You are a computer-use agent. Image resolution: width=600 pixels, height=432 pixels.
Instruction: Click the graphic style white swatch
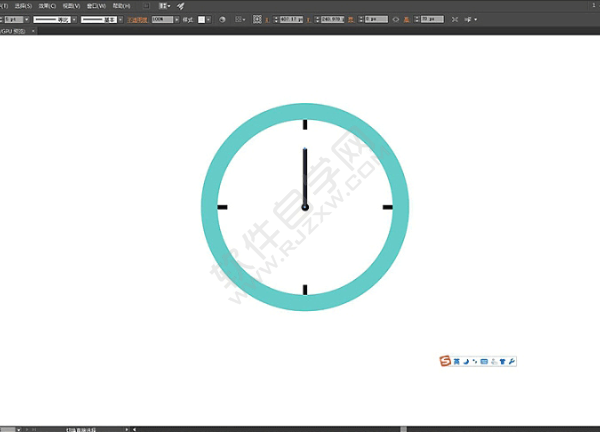point(201,20)
